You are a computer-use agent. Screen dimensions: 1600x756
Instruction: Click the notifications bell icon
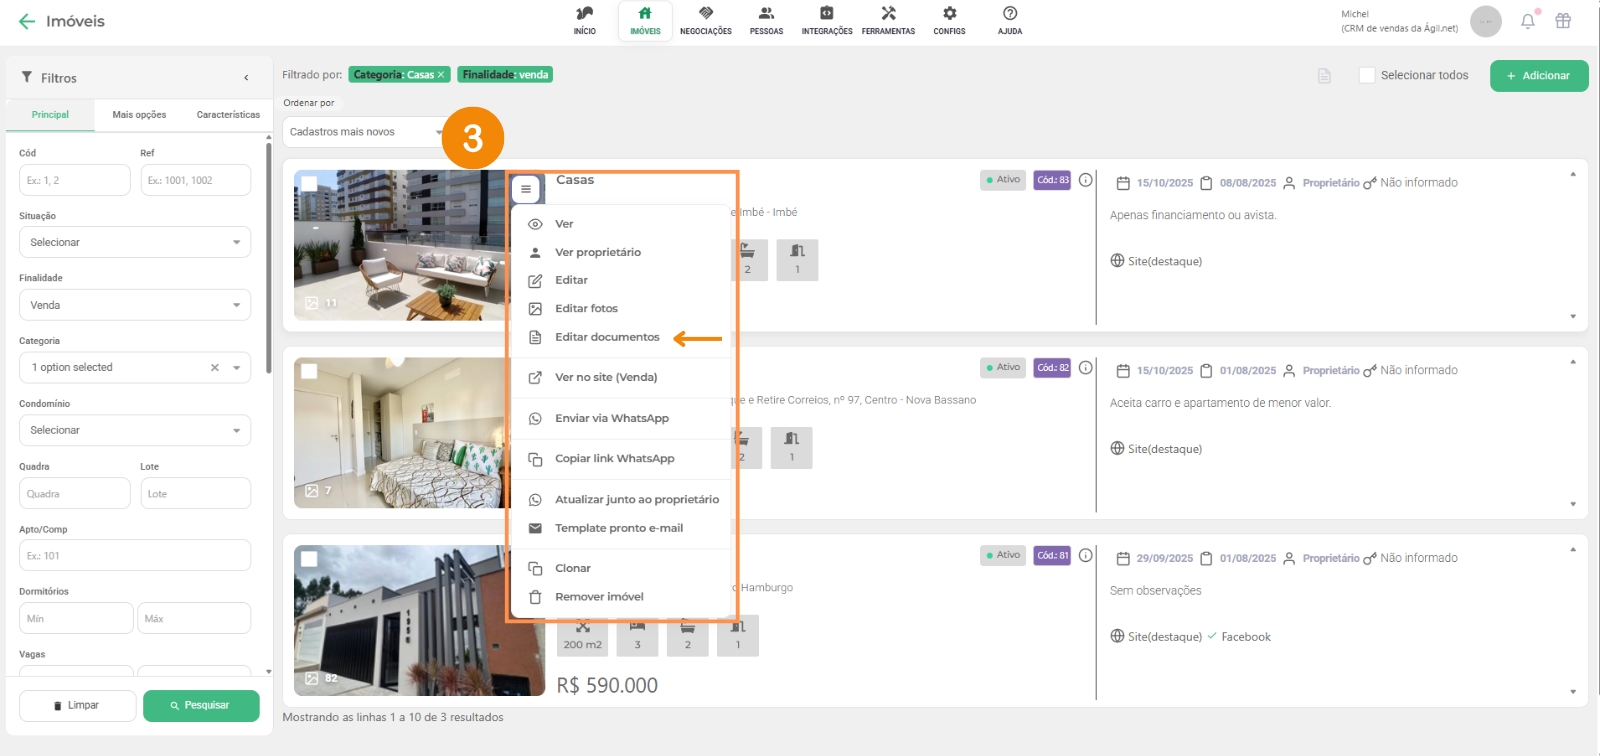pos(1527,21)
